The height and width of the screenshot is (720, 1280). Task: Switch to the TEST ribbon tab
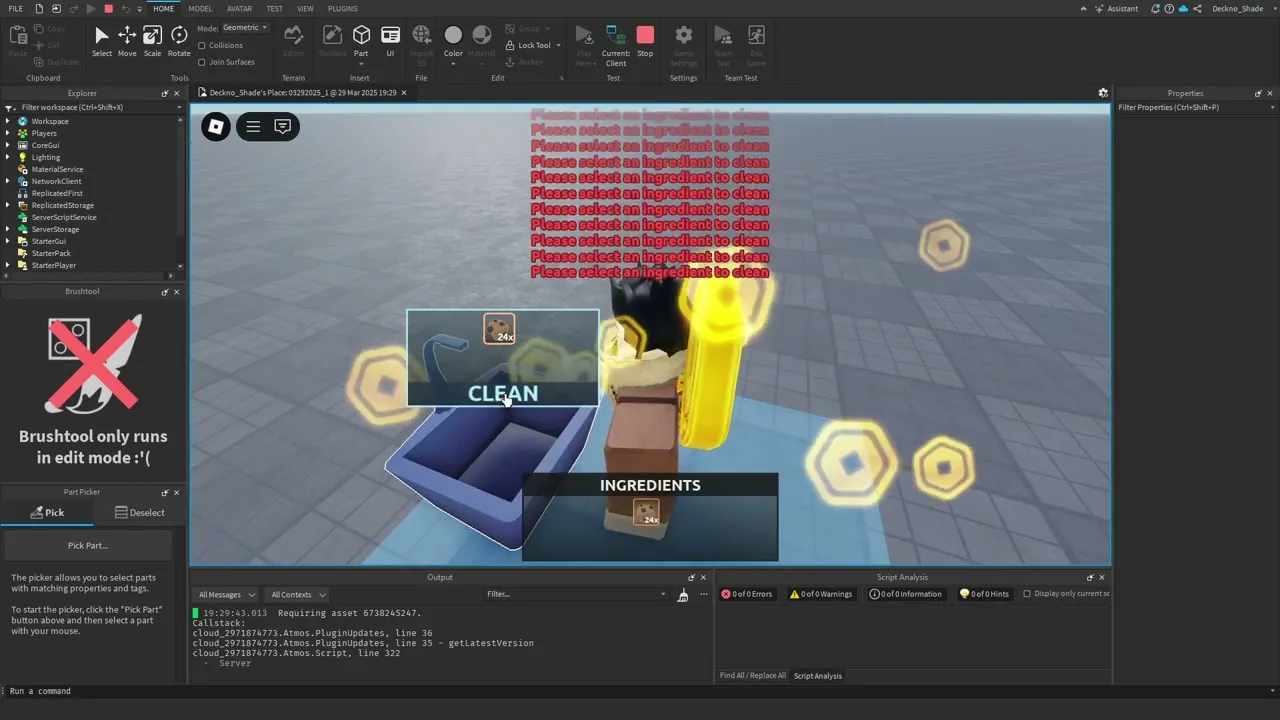(x=274, y=8)
